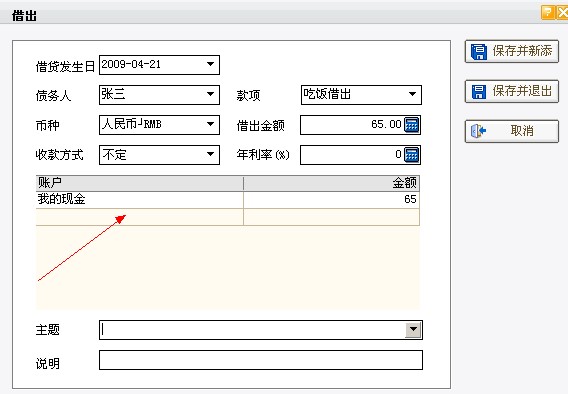Click the 借贷发生日 label
The height and width of the screenshot is (394, 568).
pyautogui.click(x=65, y=66)
